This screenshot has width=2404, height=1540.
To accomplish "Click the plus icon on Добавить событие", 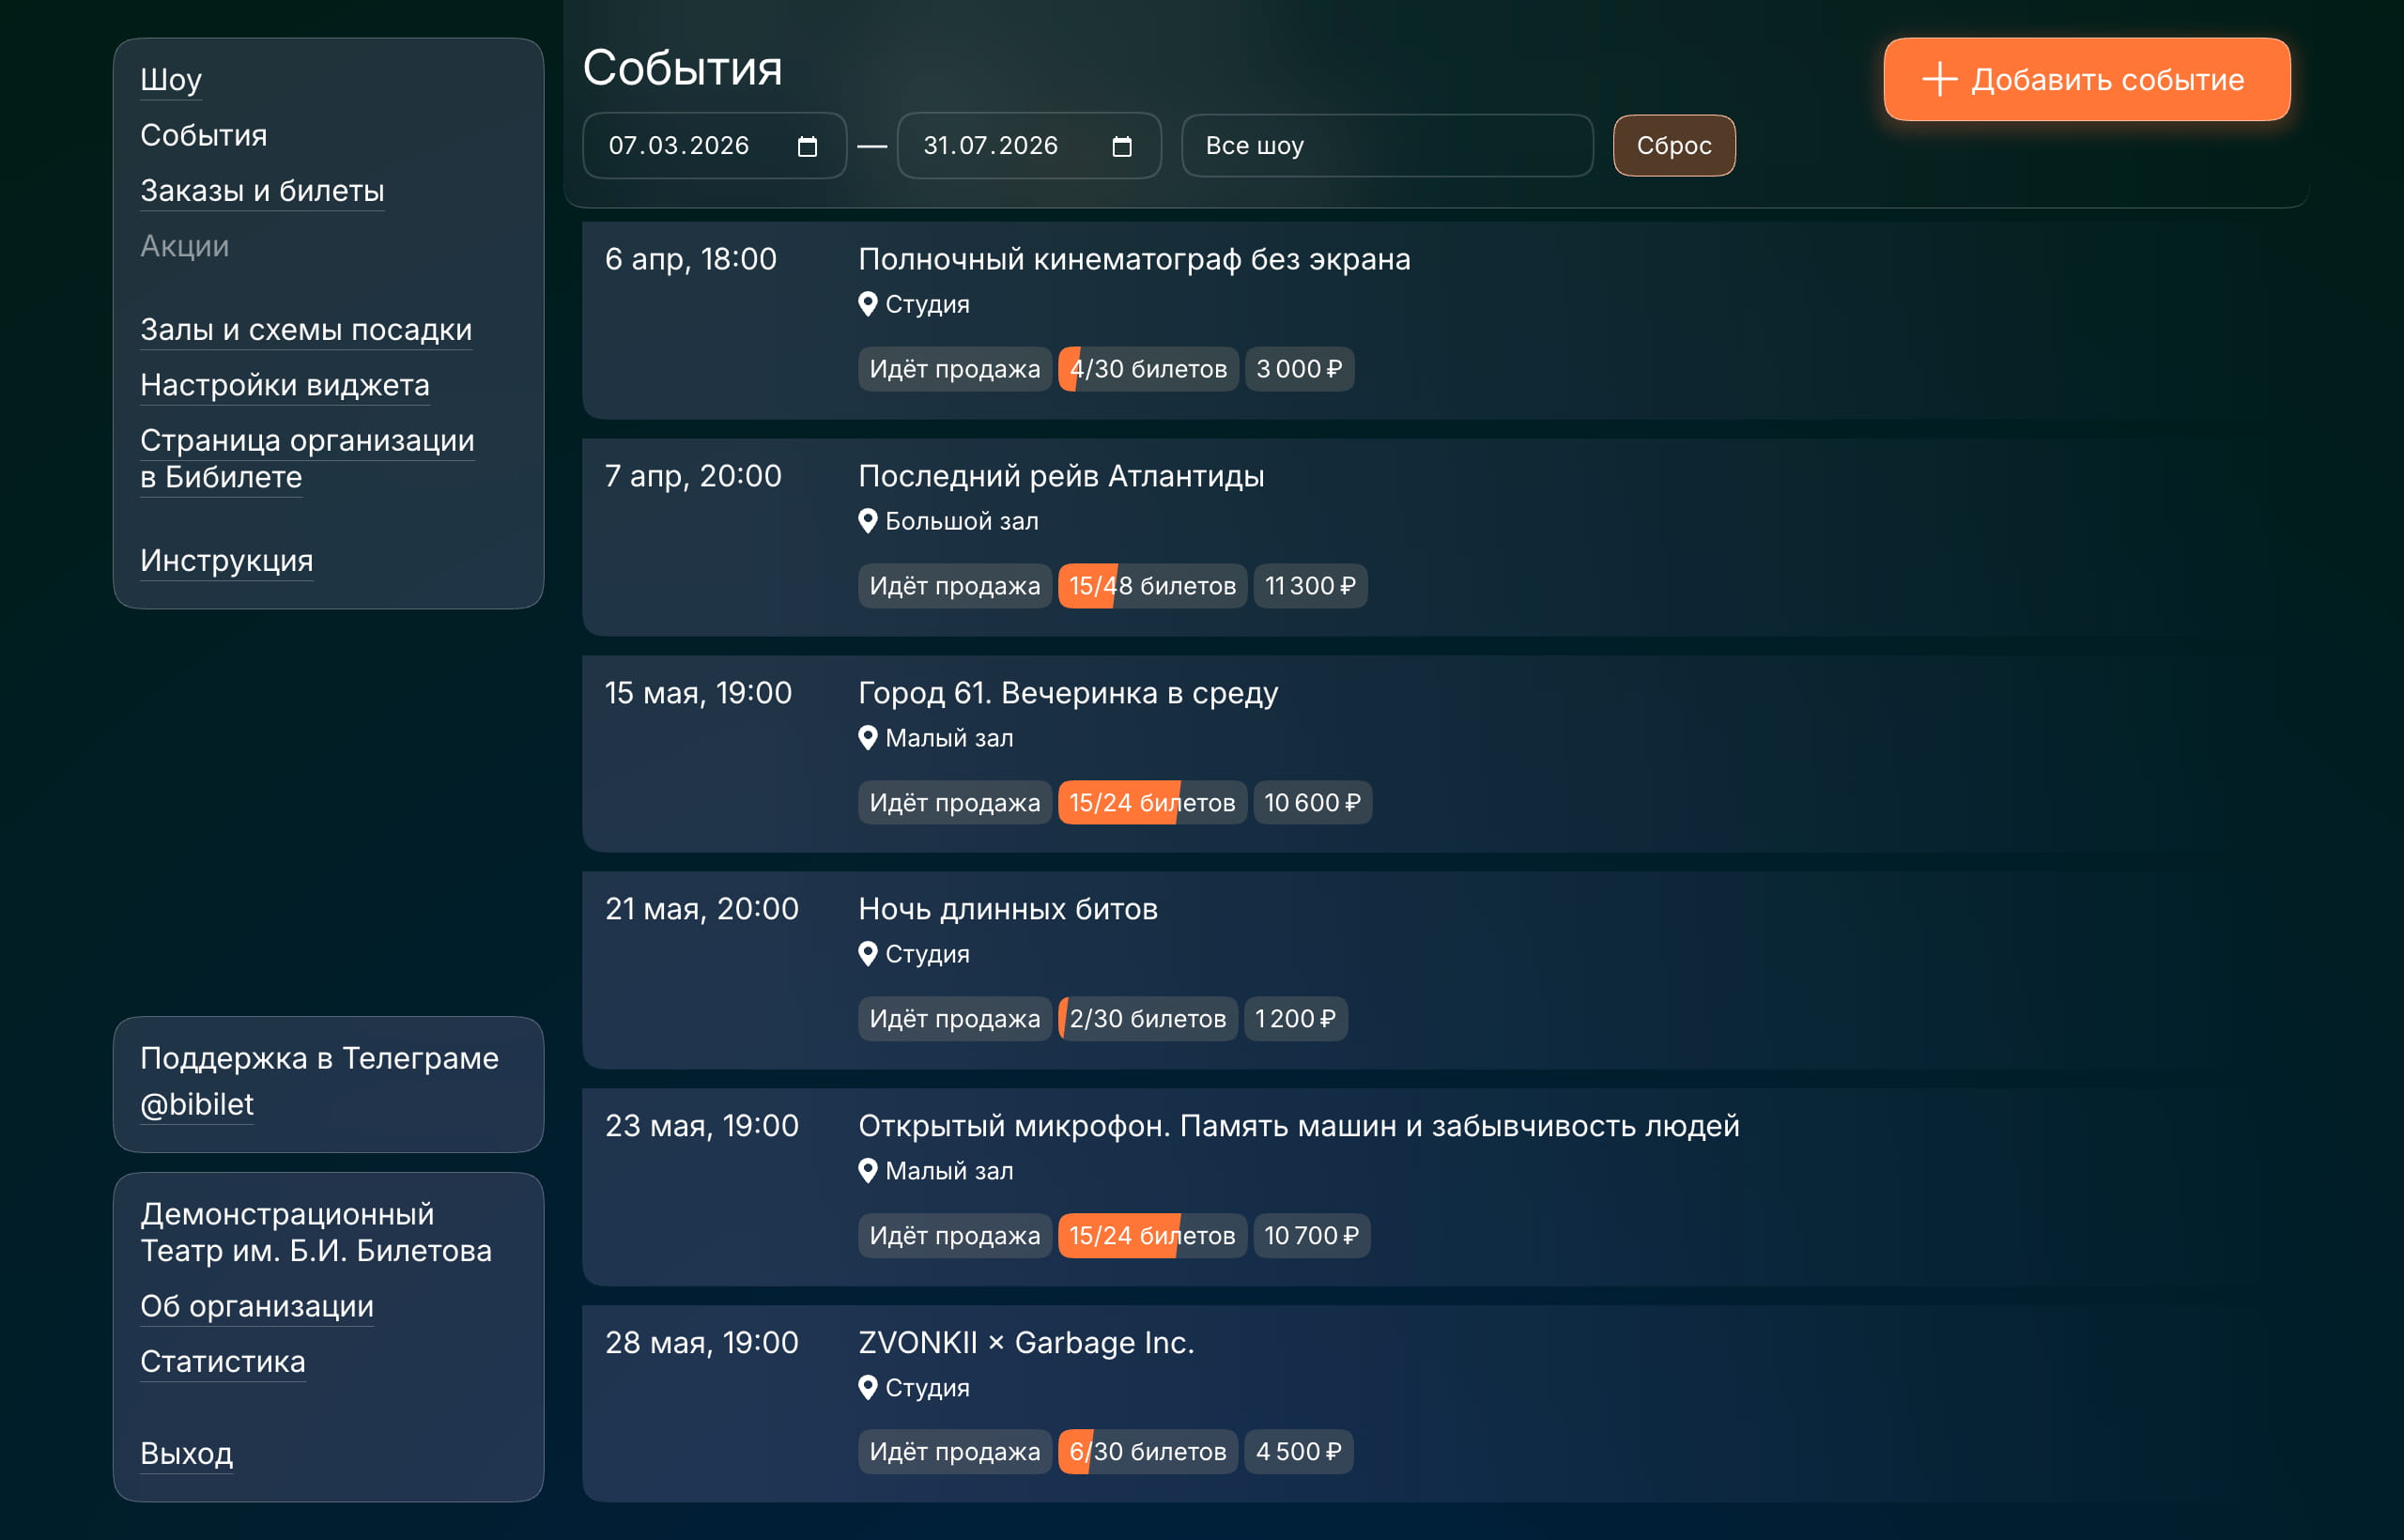I will tap(1939, 80).
